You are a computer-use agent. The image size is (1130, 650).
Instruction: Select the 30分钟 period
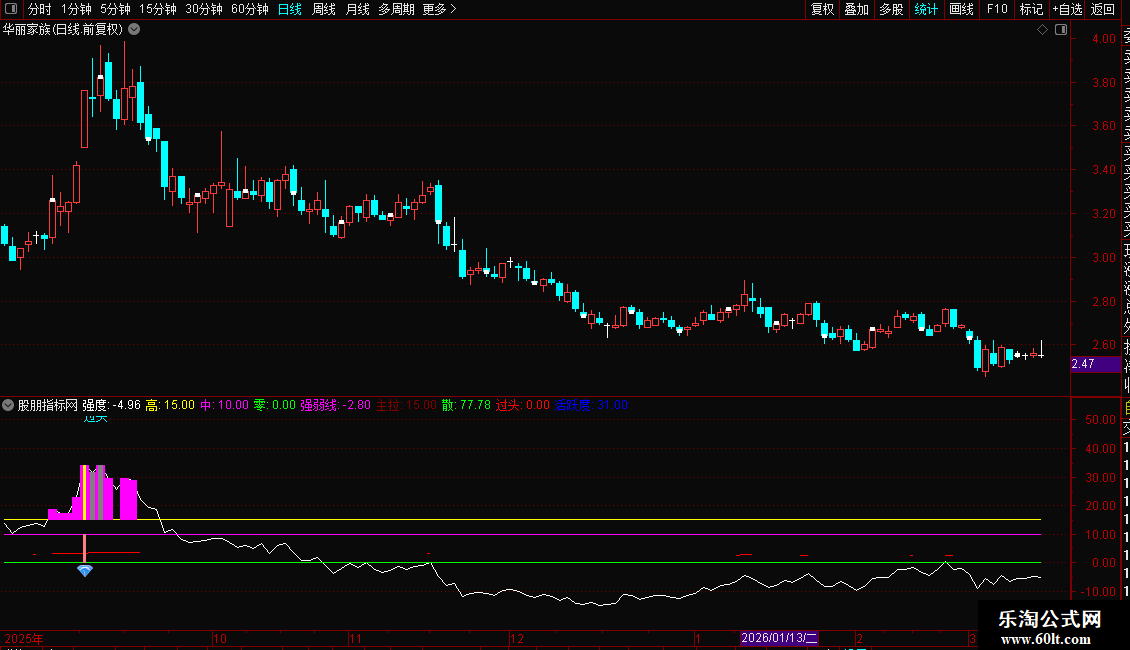click(x=204, y=9)
